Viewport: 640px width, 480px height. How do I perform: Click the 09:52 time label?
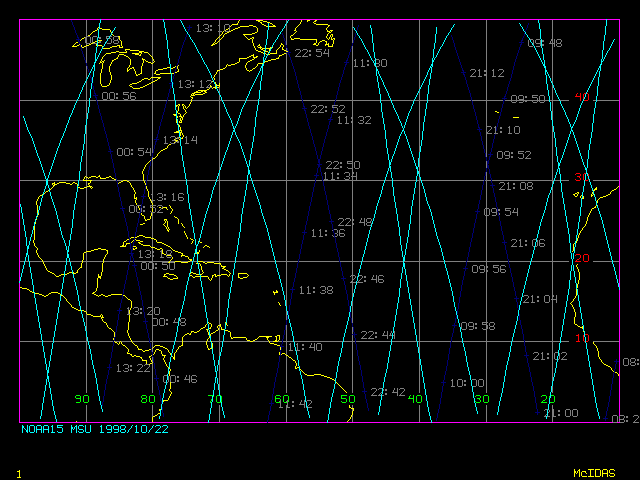tap(514, 156)
